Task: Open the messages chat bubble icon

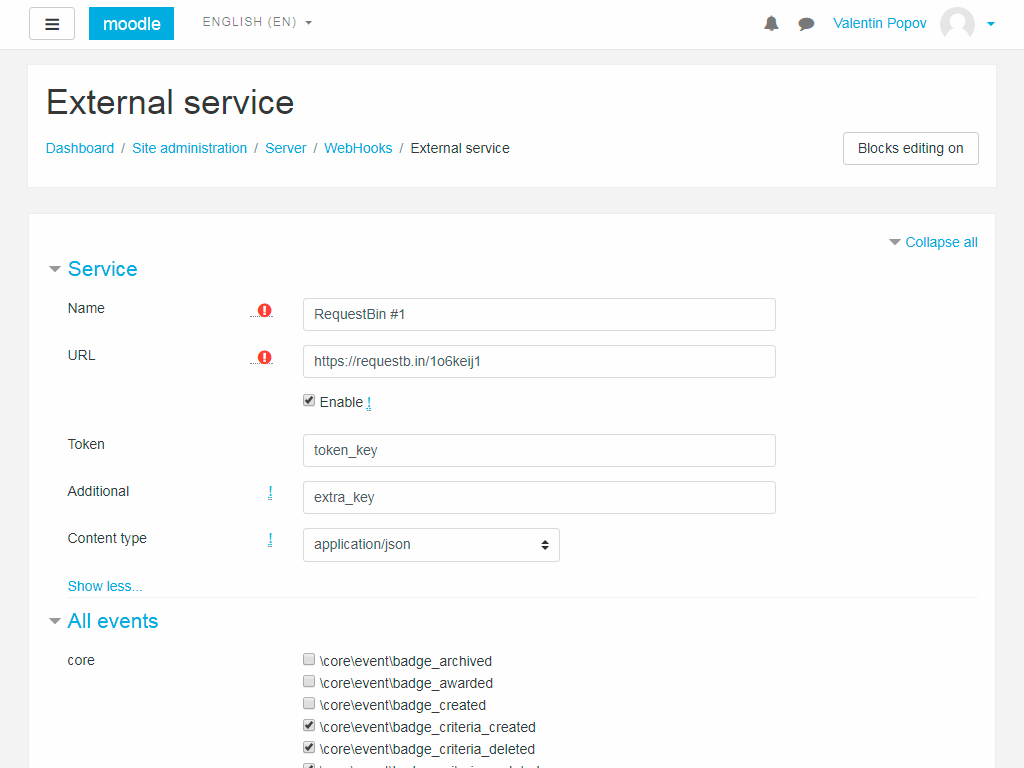Action: coord(806,24)
